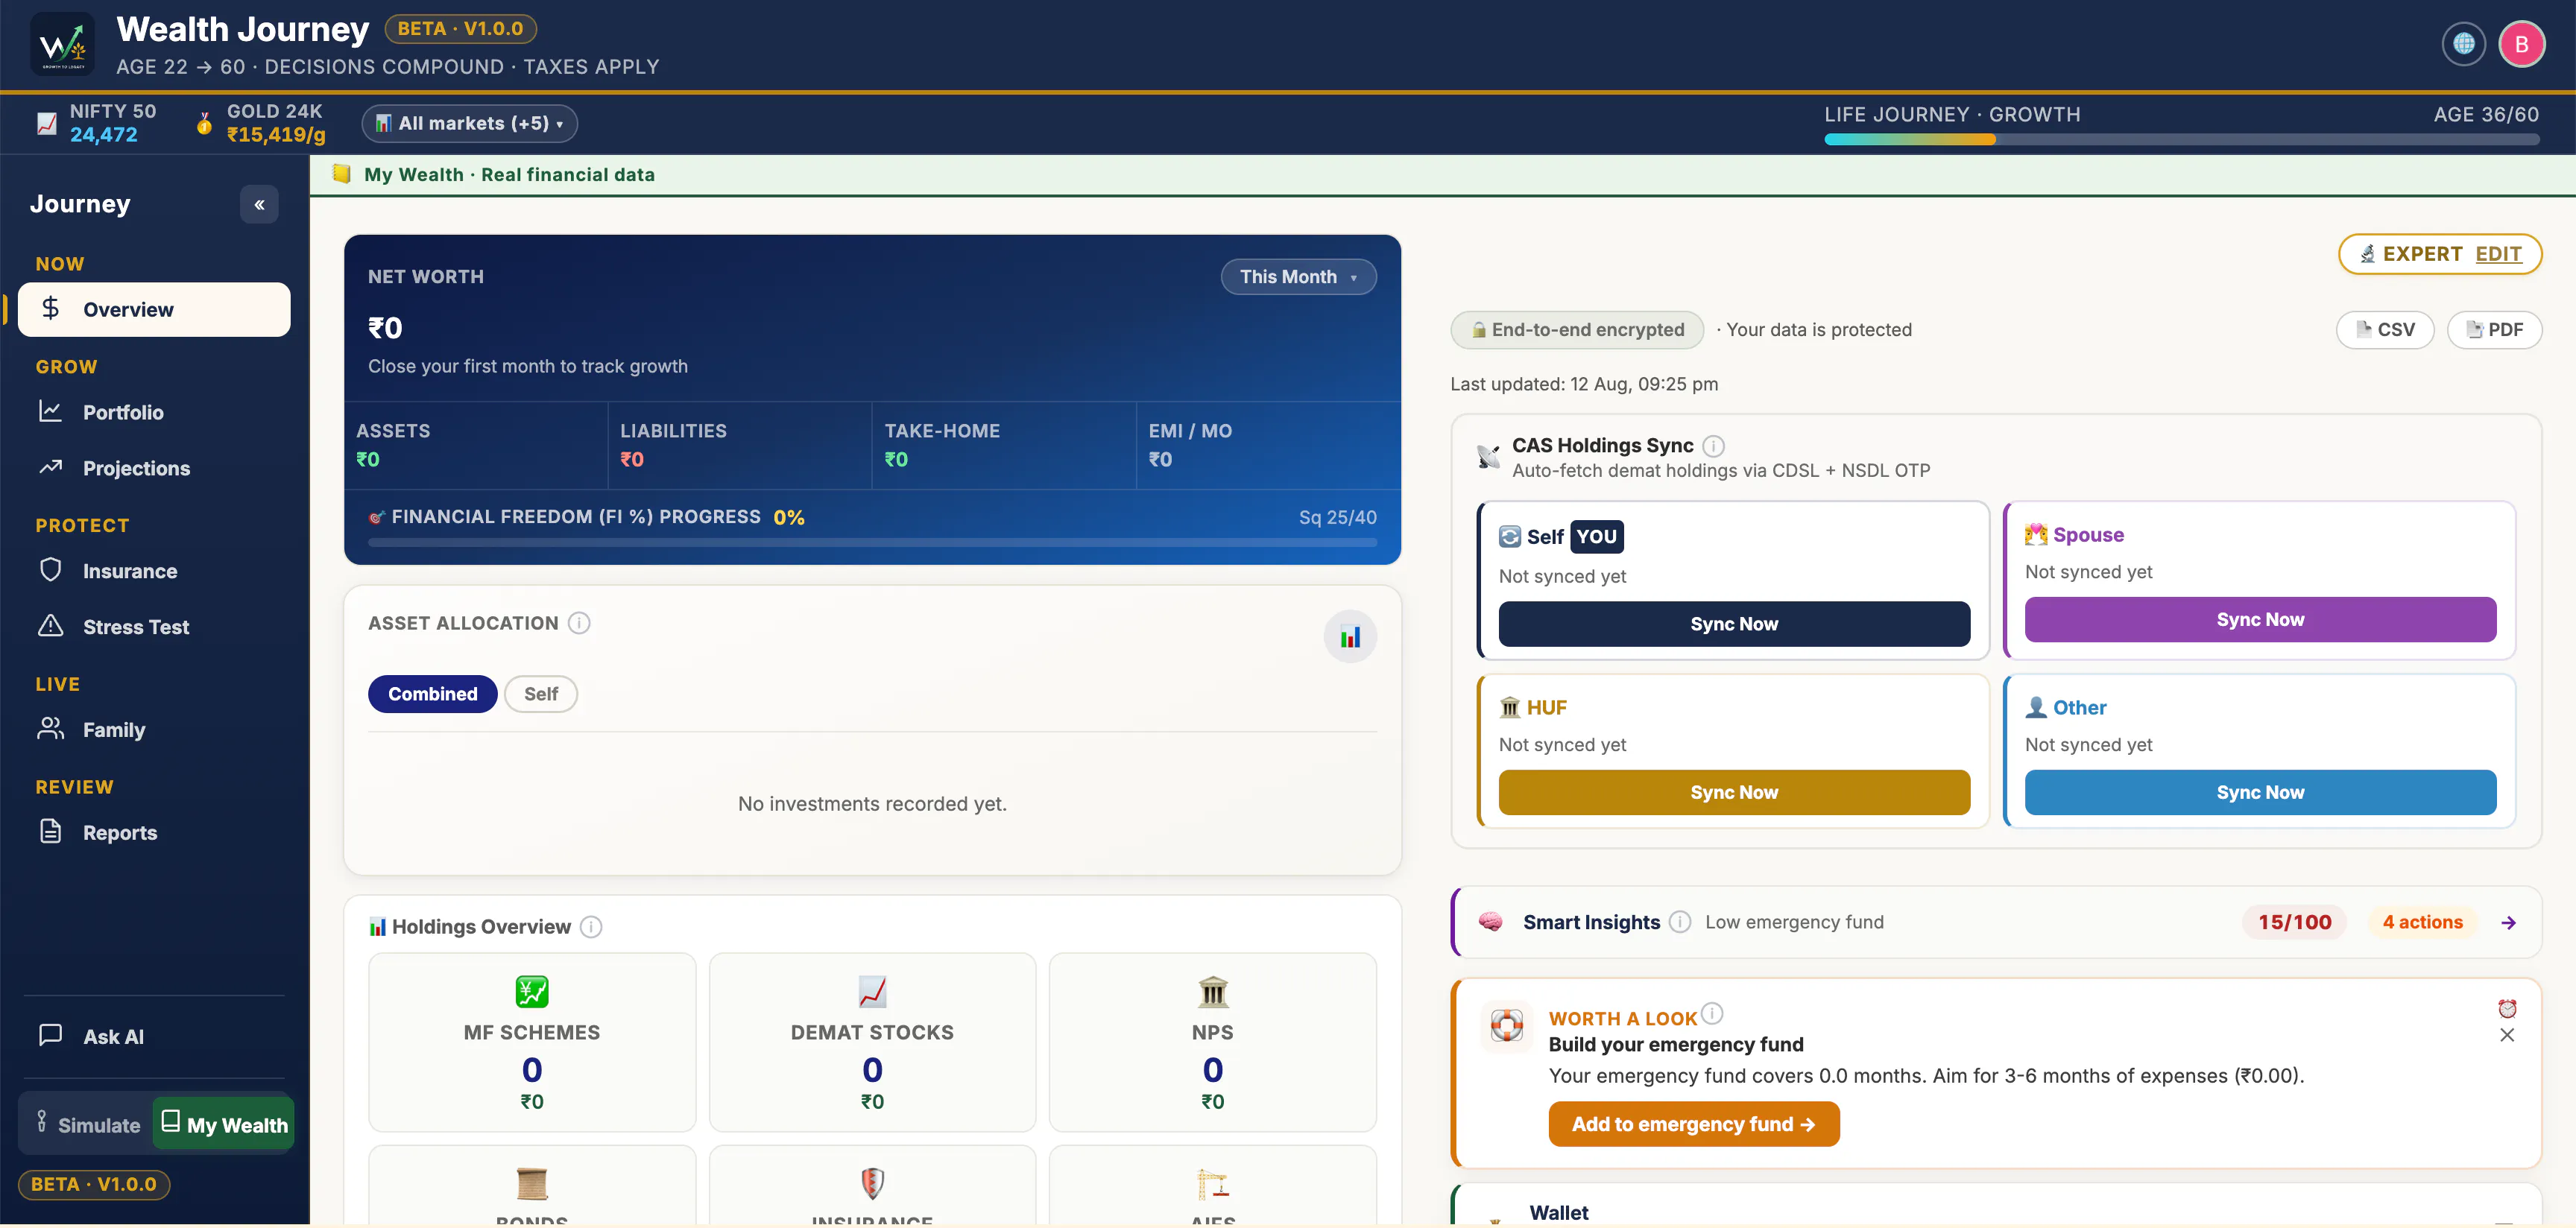Click the CAS satellite sync icon
Viewport: 2576px width, 1228px height.
1488,457
